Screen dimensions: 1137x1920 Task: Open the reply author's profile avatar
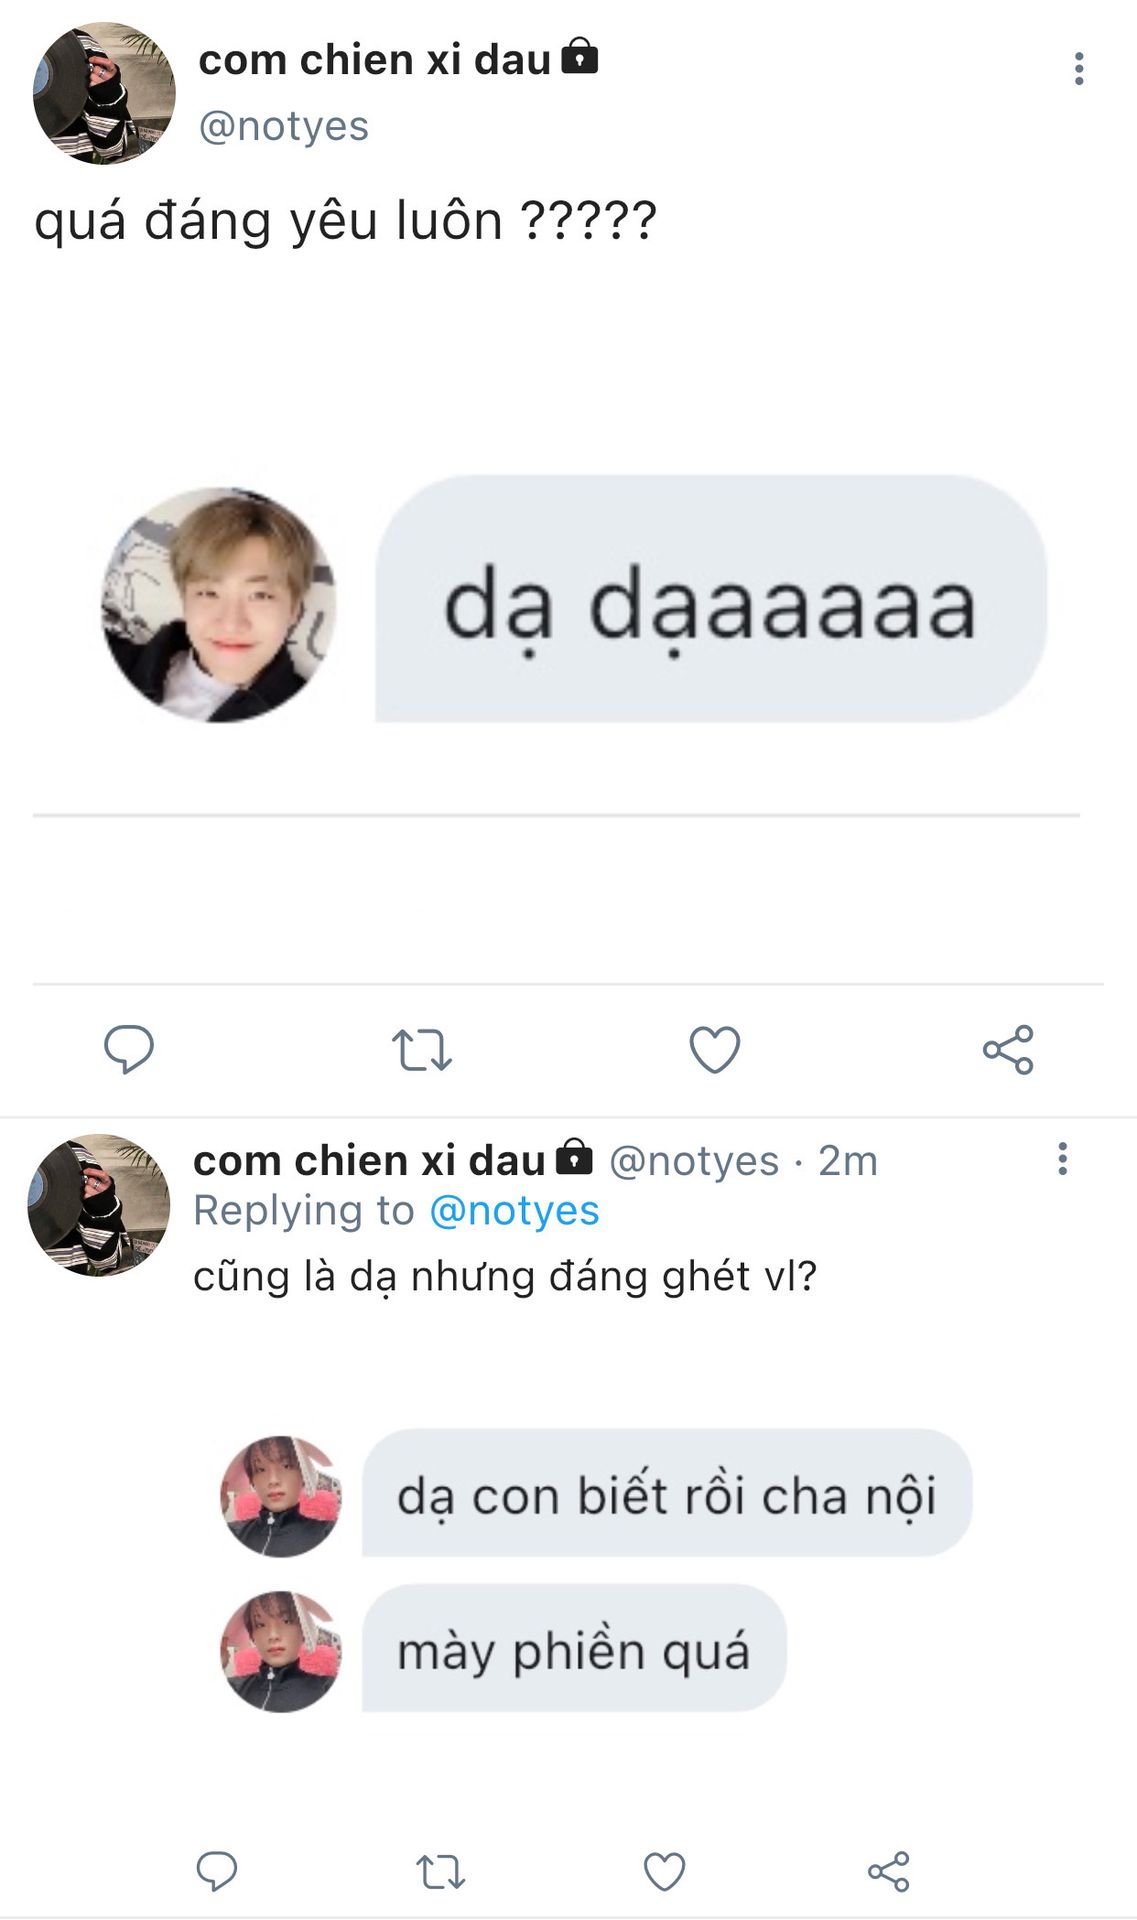pyautogui.click(x=98, y=1205)
